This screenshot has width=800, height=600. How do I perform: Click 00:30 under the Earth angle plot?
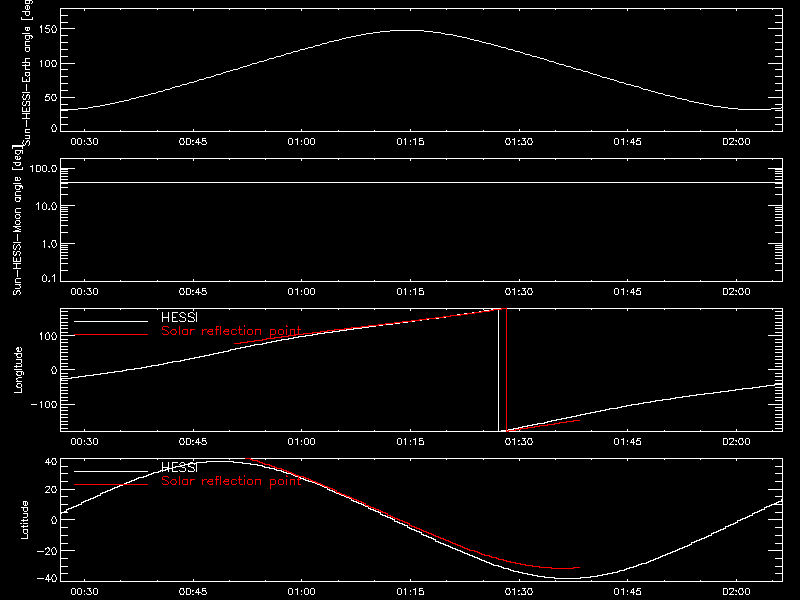pyautogui.click(x=84, y=142)
